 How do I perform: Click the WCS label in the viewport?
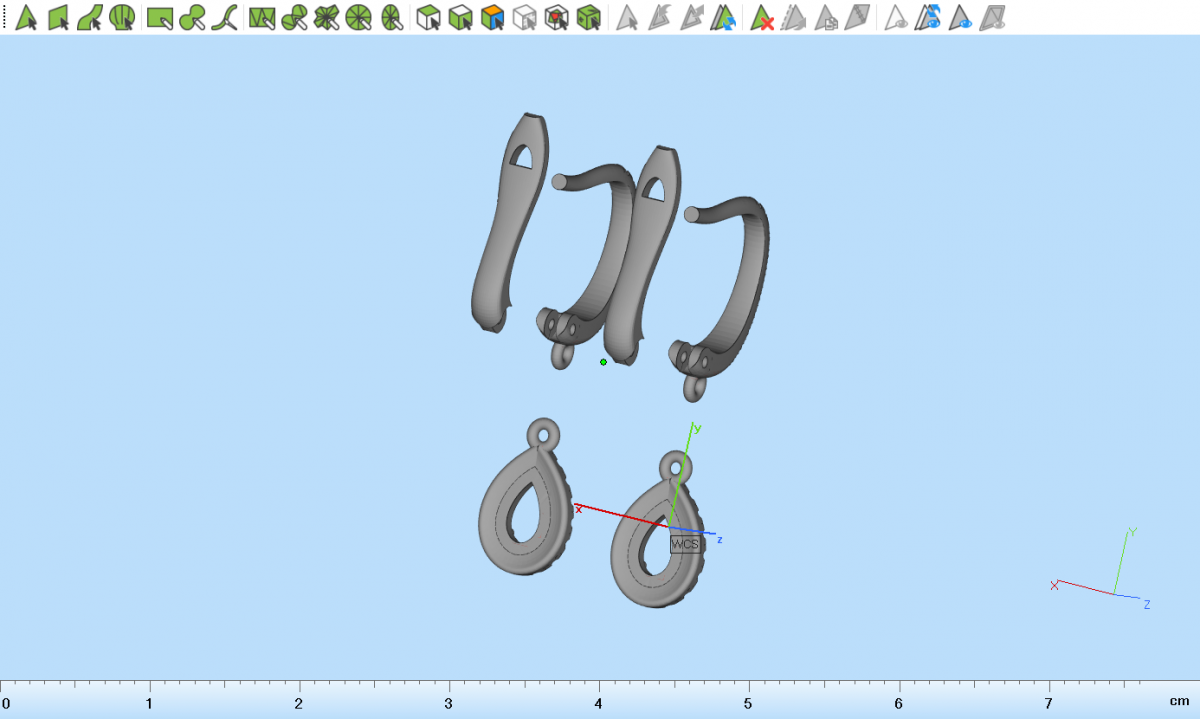(684, 544)
